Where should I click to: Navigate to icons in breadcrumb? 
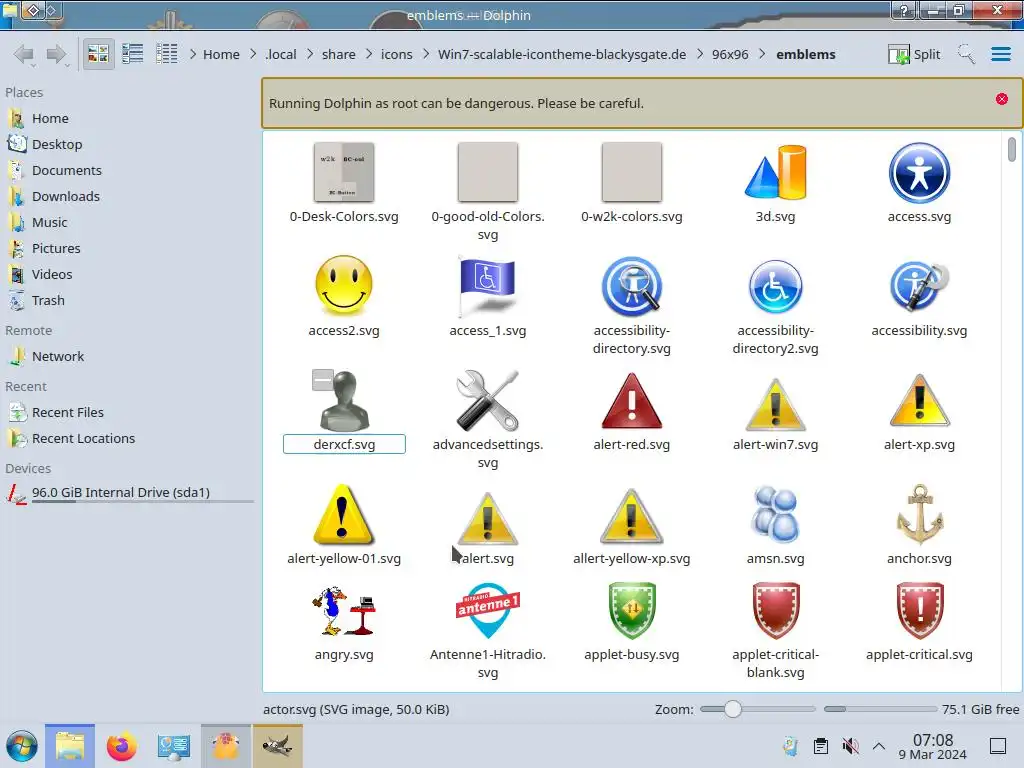point(396,54)
